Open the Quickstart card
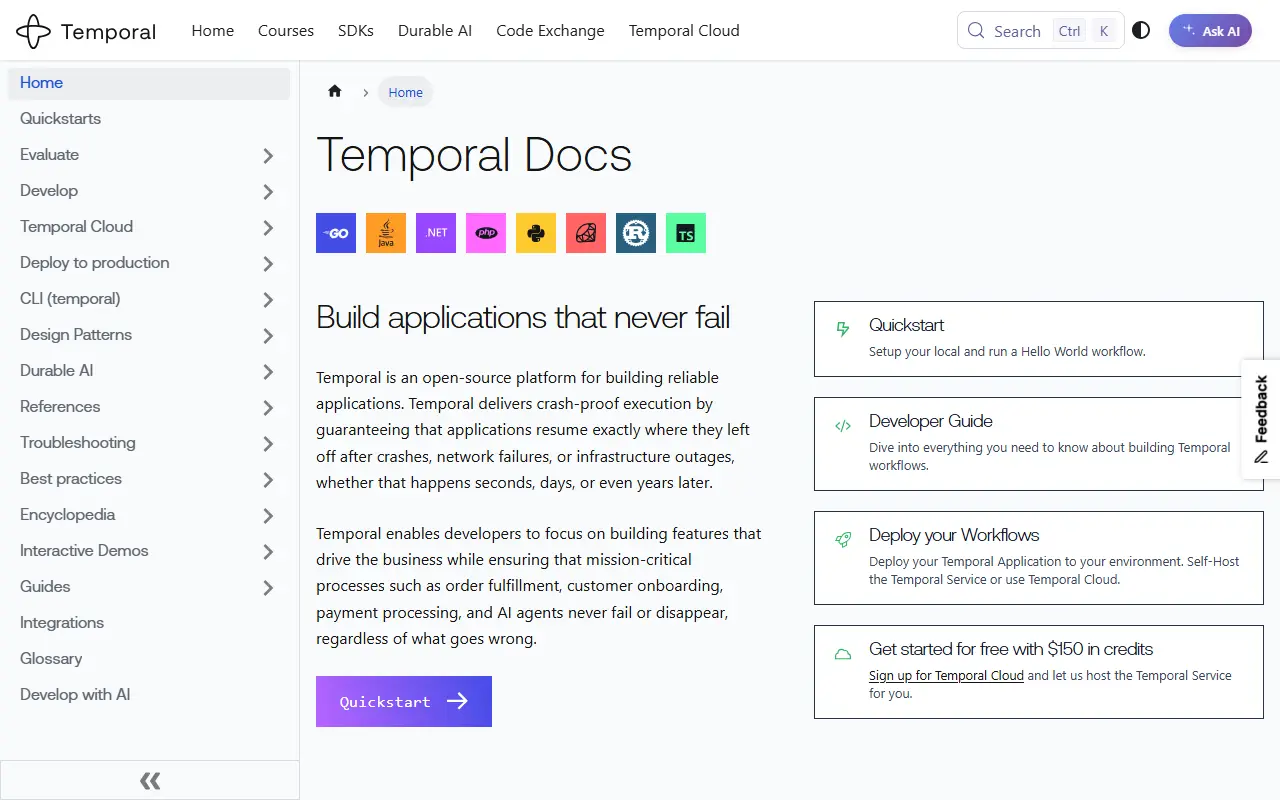 click(1039, 339)
